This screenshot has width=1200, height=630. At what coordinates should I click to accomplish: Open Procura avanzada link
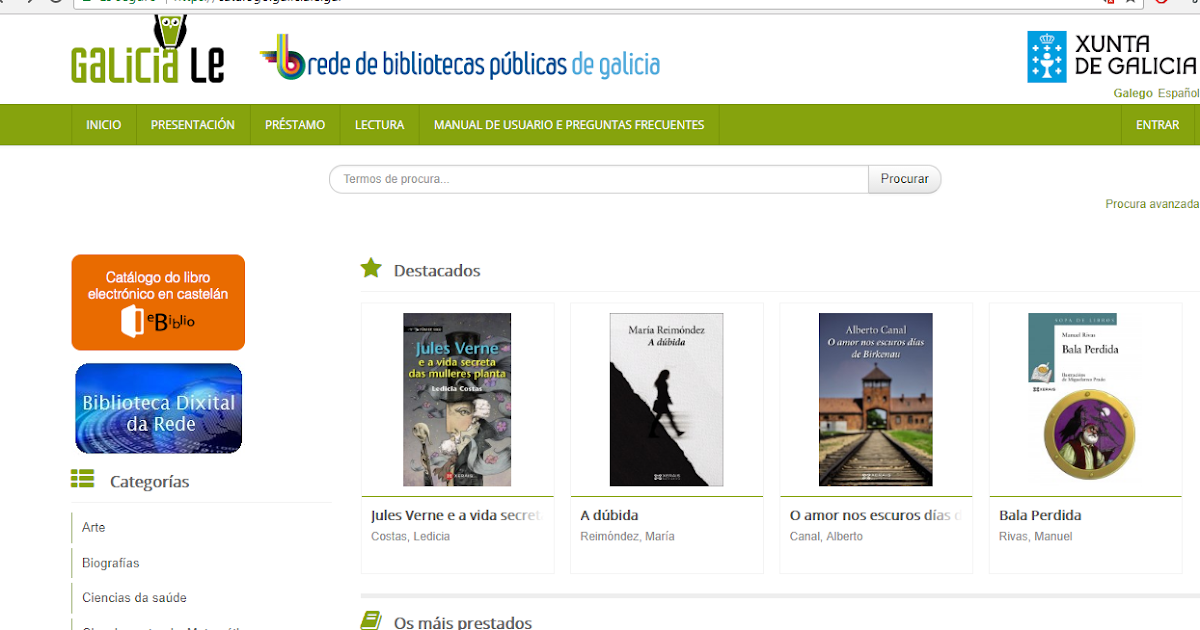point(1152,204)
